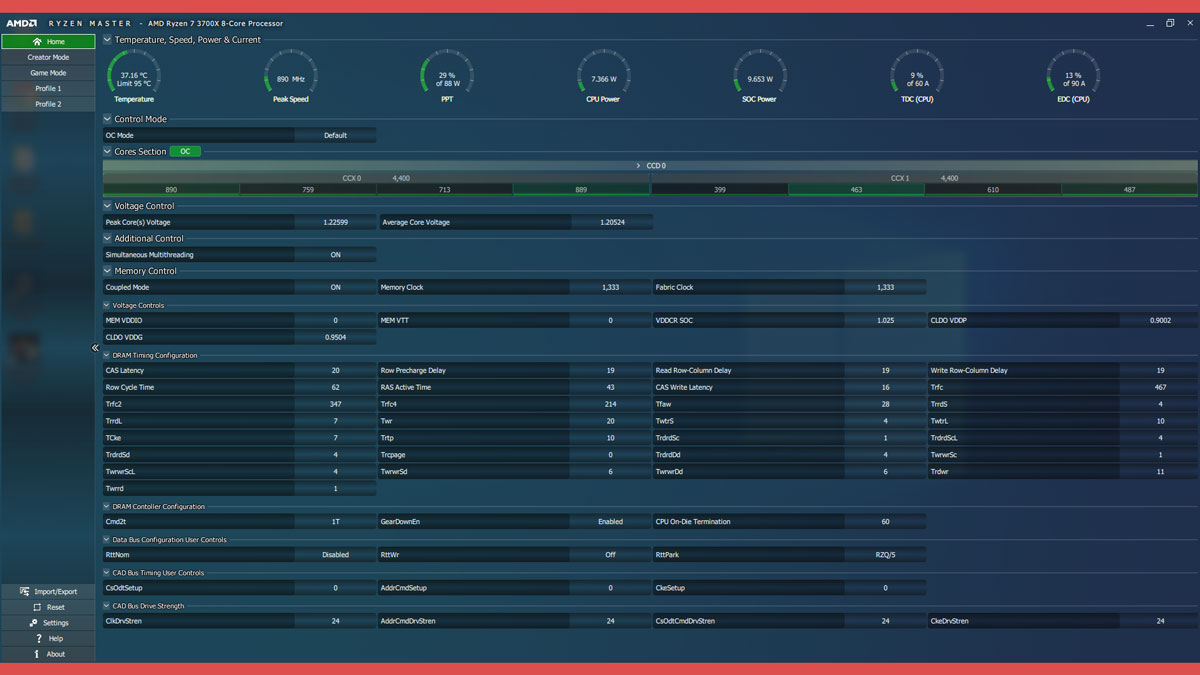Select the core showing 487
The image size is (1200, 675).
coord(1130,189)
